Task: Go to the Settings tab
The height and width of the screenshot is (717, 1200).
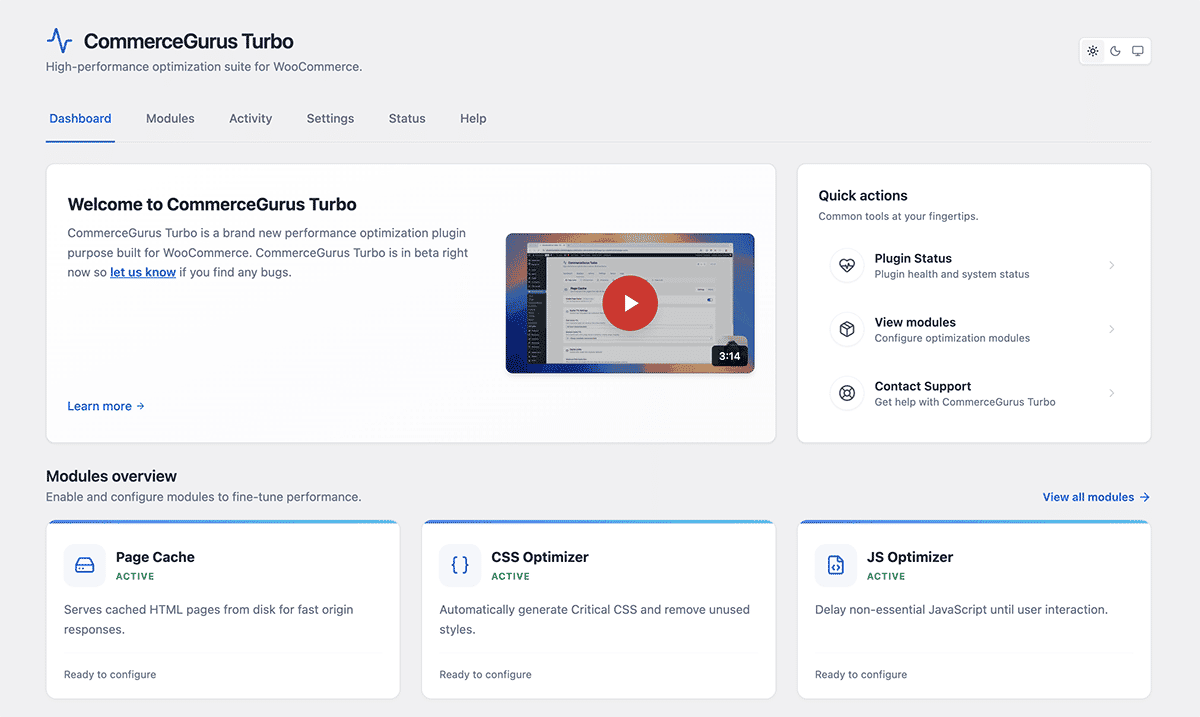Action: (x=330, y=118)
